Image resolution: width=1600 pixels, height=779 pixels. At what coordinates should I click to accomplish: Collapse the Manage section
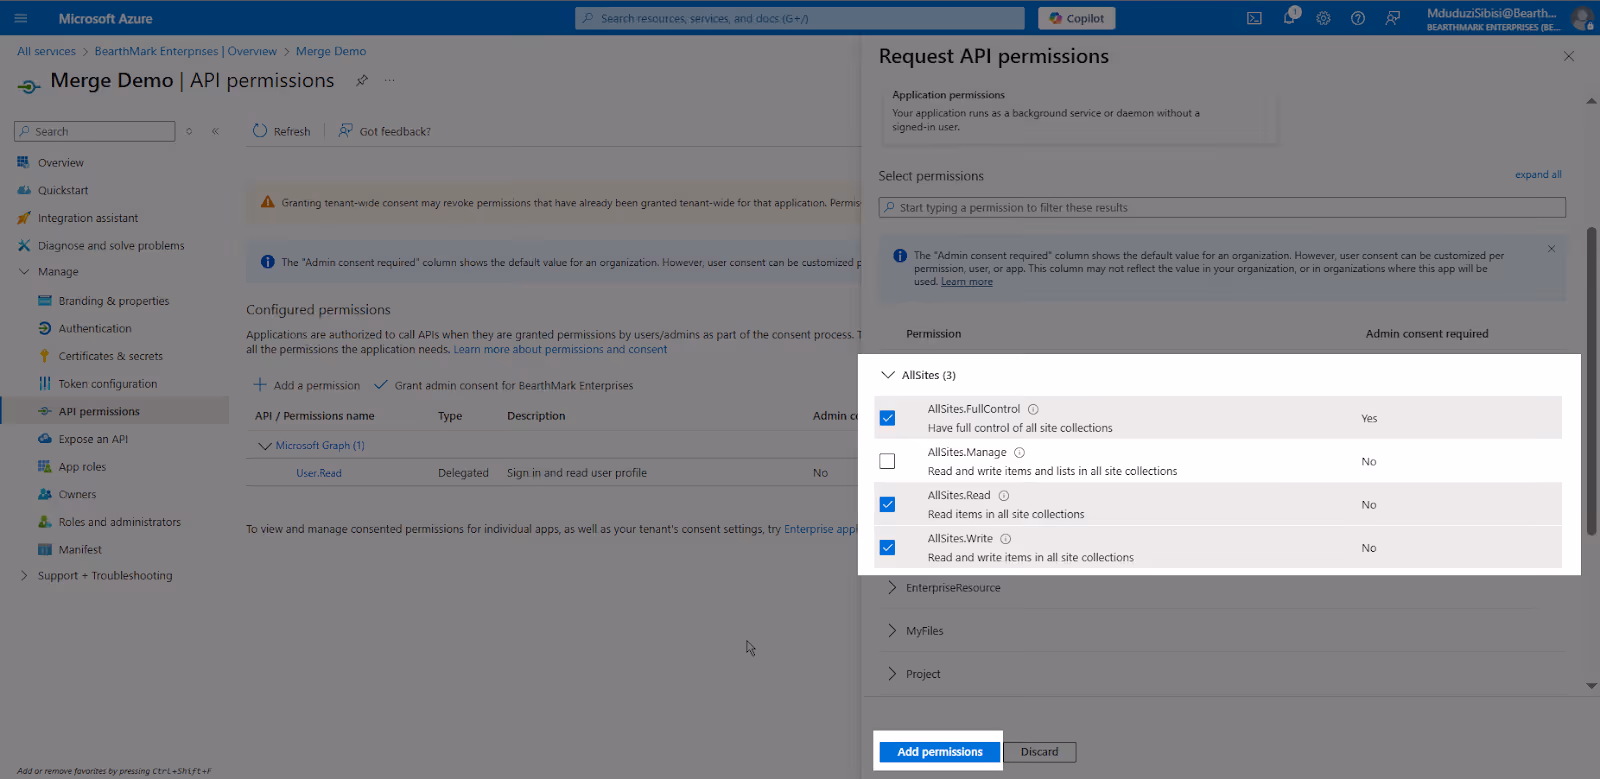coord(24,271)
